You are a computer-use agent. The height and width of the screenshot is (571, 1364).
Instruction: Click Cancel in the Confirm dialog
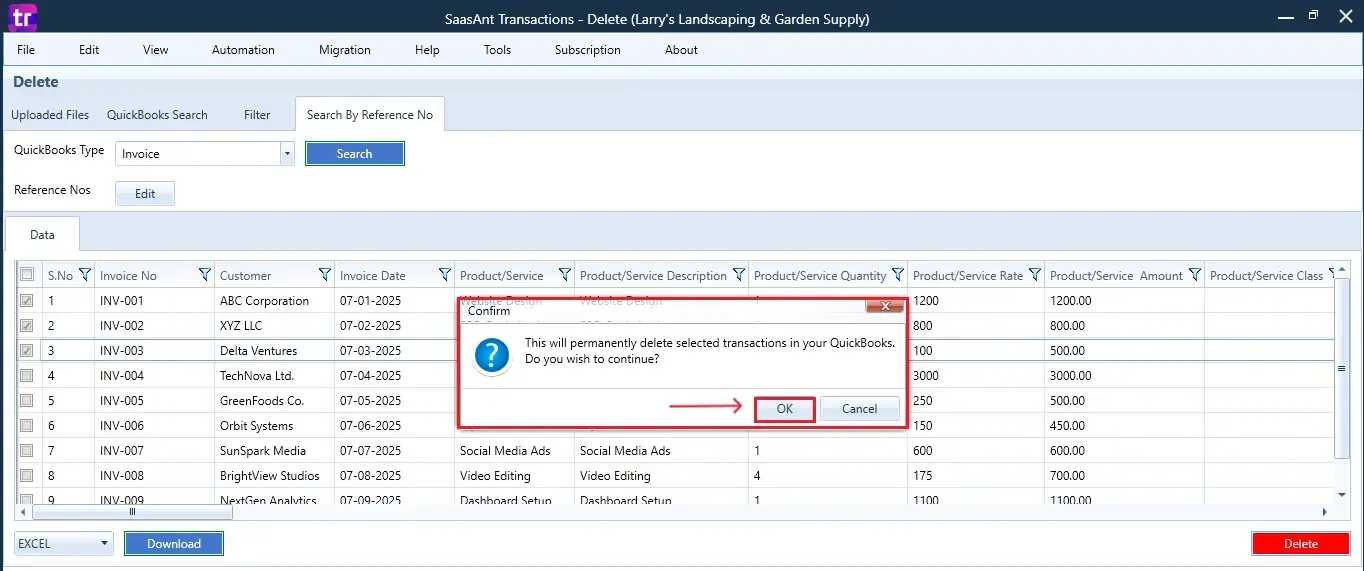pos(860,409)
